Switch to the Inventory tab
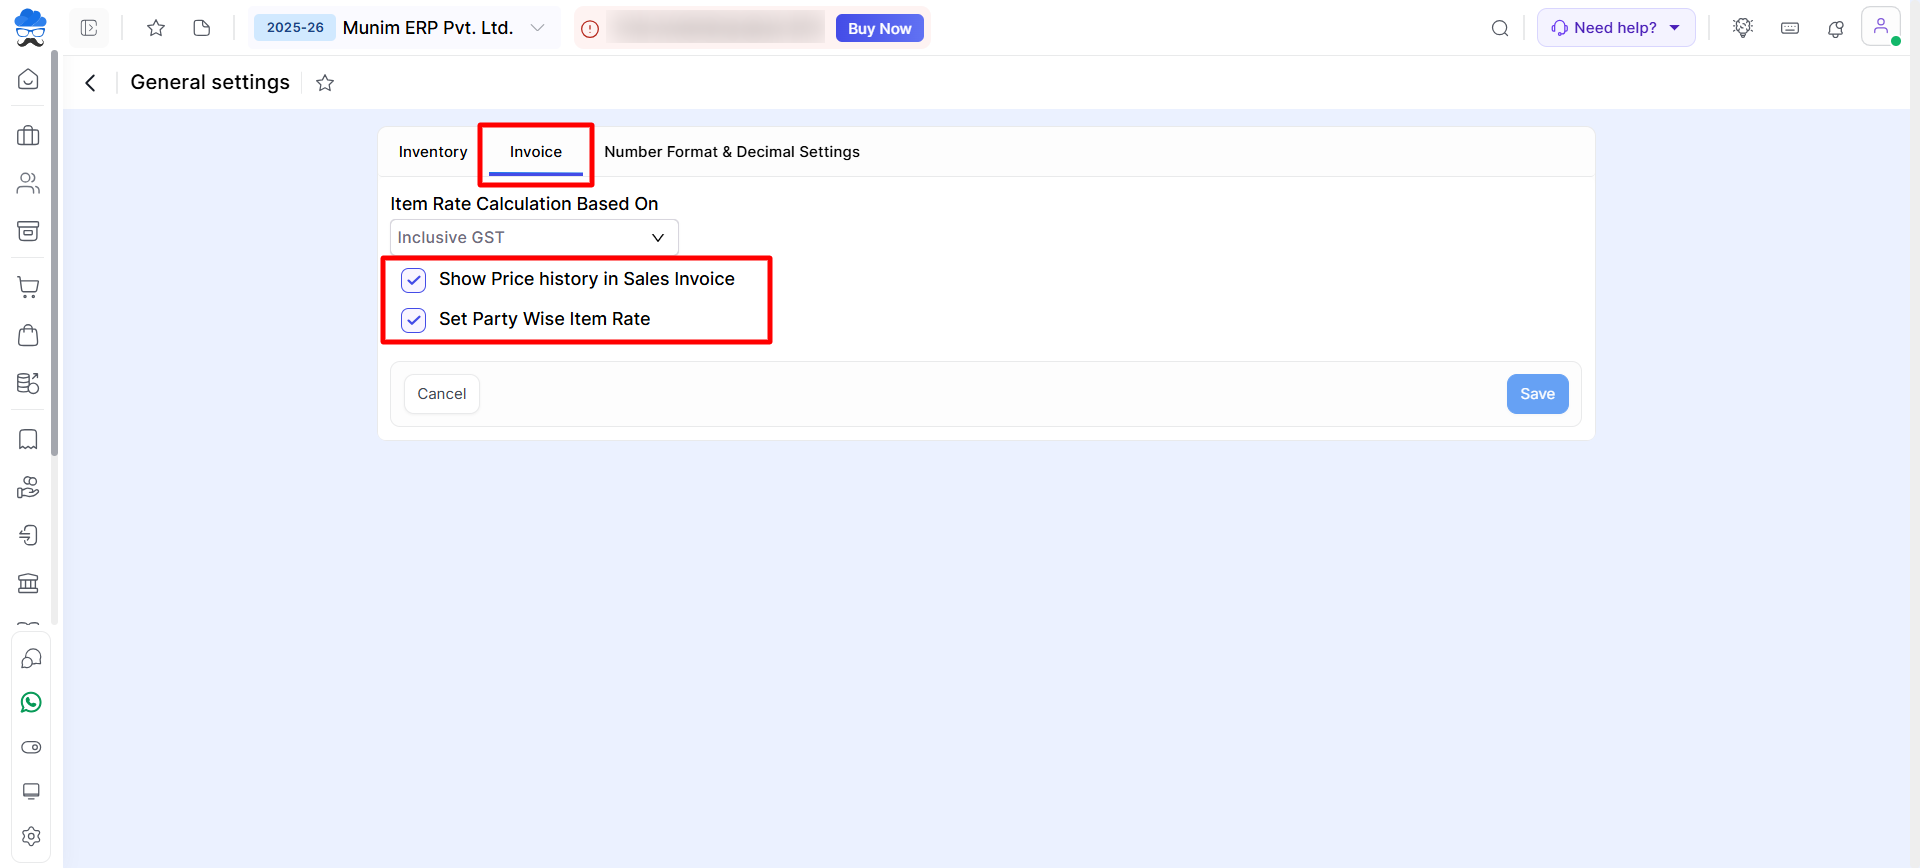Image resolution: width=1920 pixels, height=868 pixels. coord(432,152)
